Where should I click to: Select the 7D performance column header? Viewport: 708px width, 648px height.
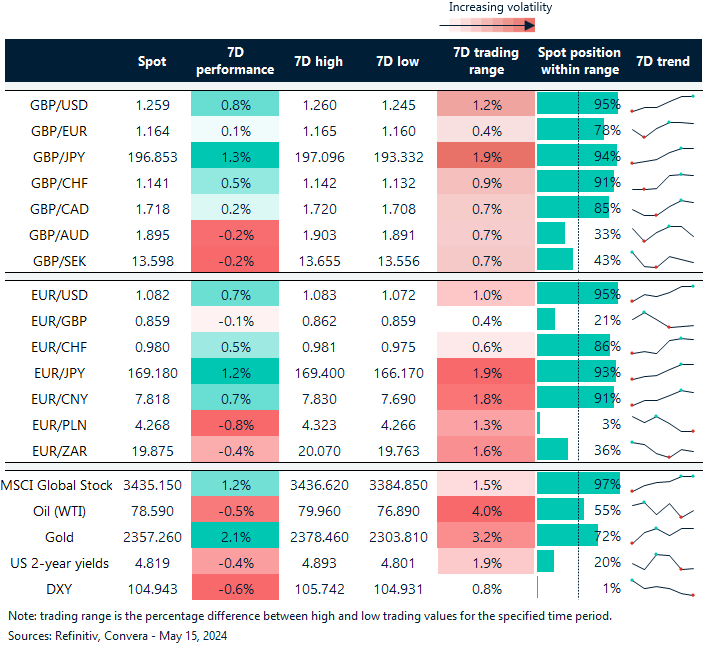pyautogui.click(x=233, y=61)
